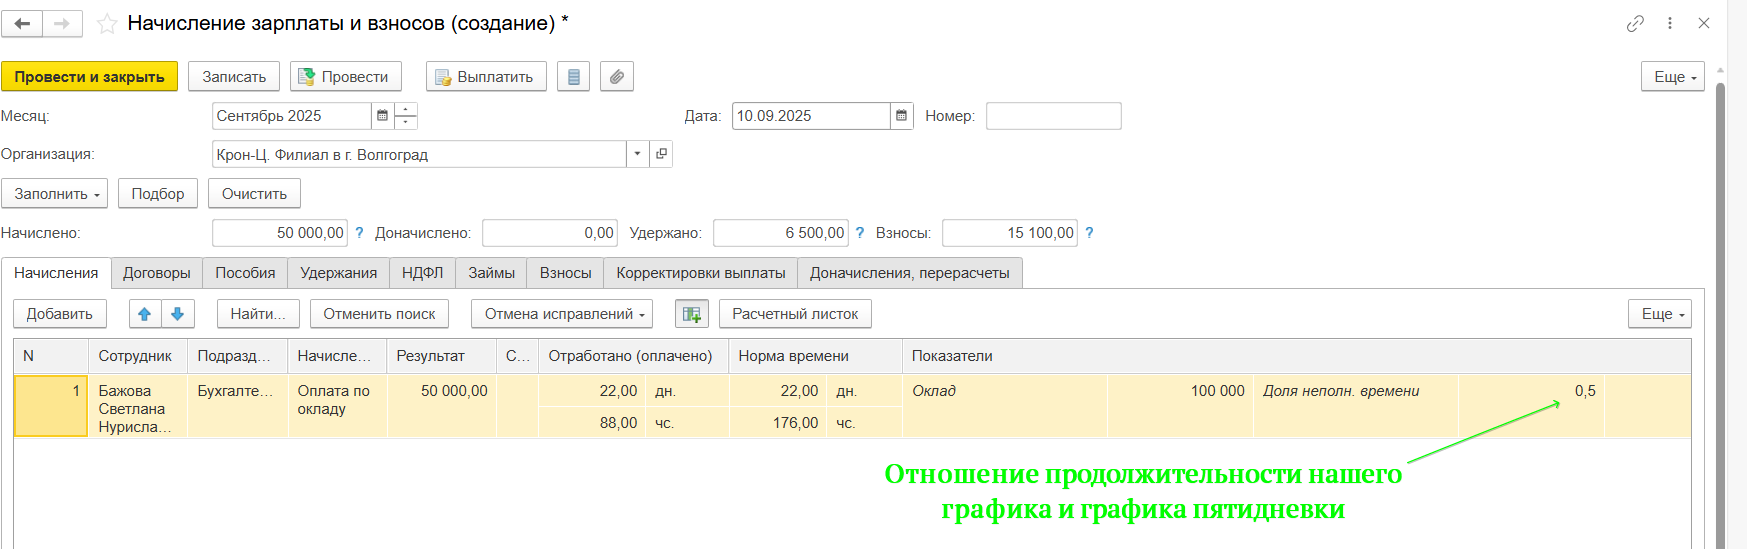Click question mark next to Начислено

click(x=359, y=233)
